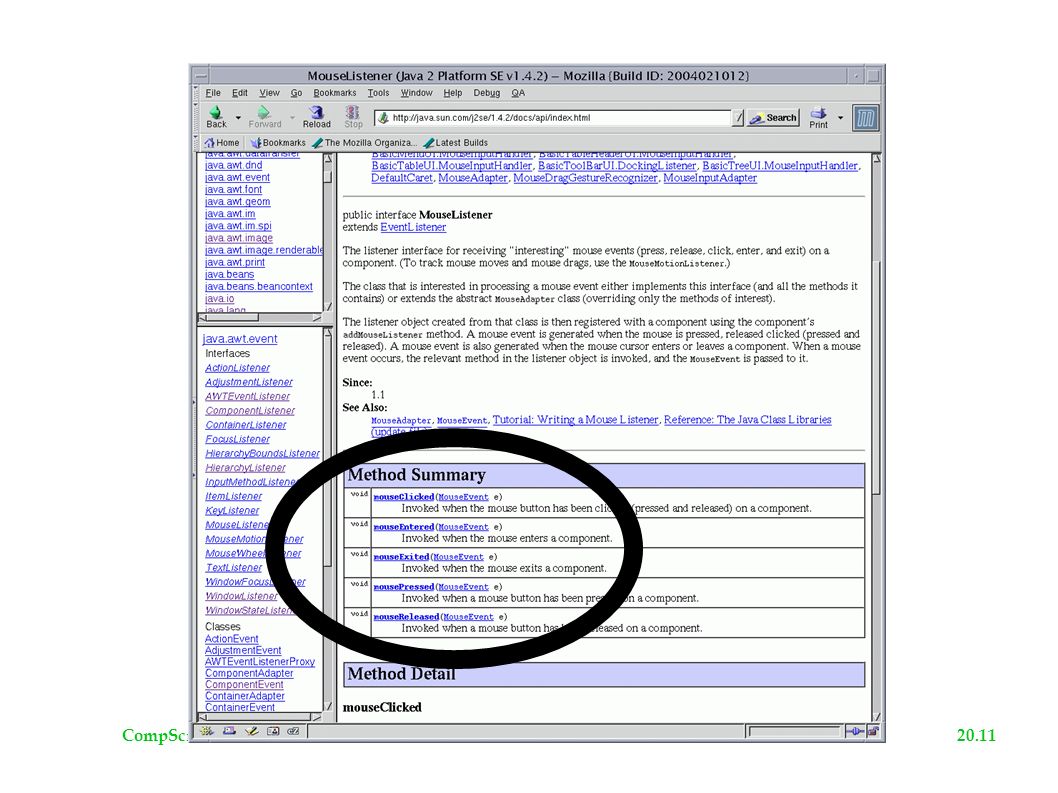Open the Edit menu
This screenshot has width=1058, height=793.
pos(240,93)
